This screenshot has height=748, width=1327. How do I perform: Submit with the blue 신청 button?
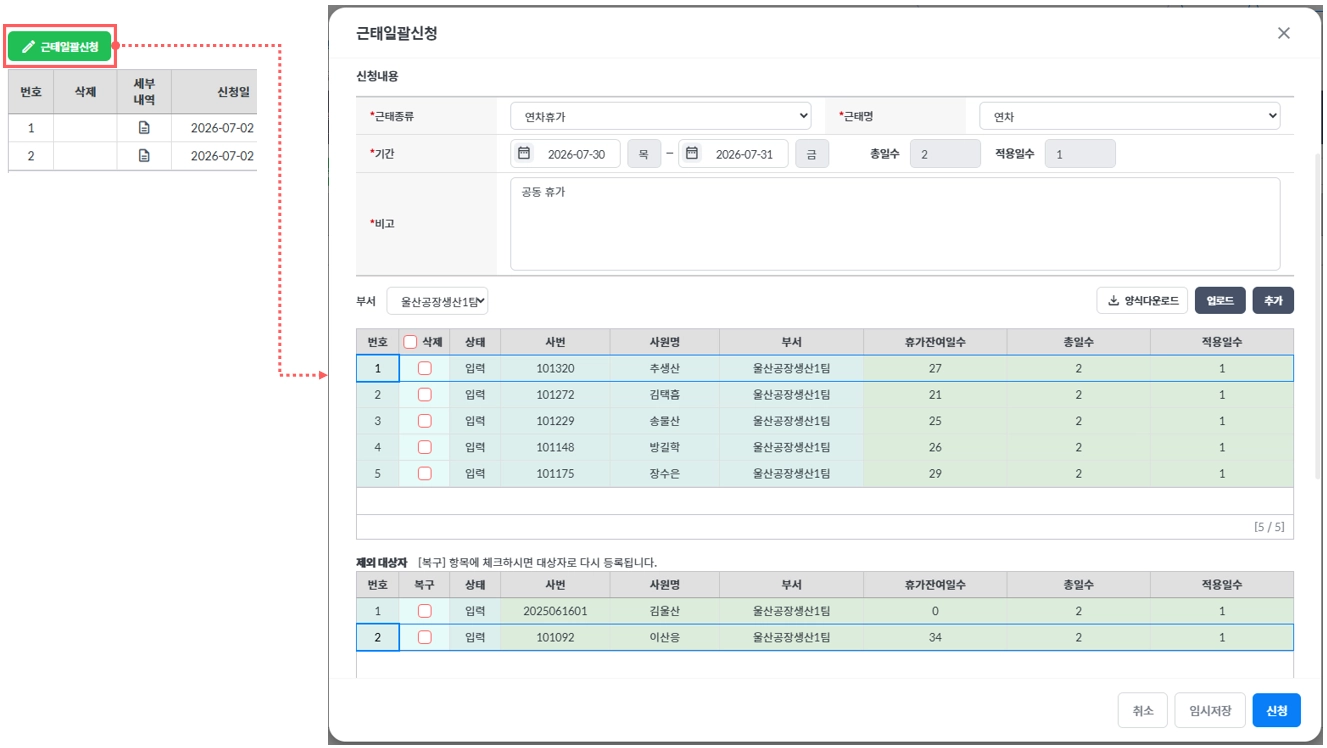pos(1276,710)
